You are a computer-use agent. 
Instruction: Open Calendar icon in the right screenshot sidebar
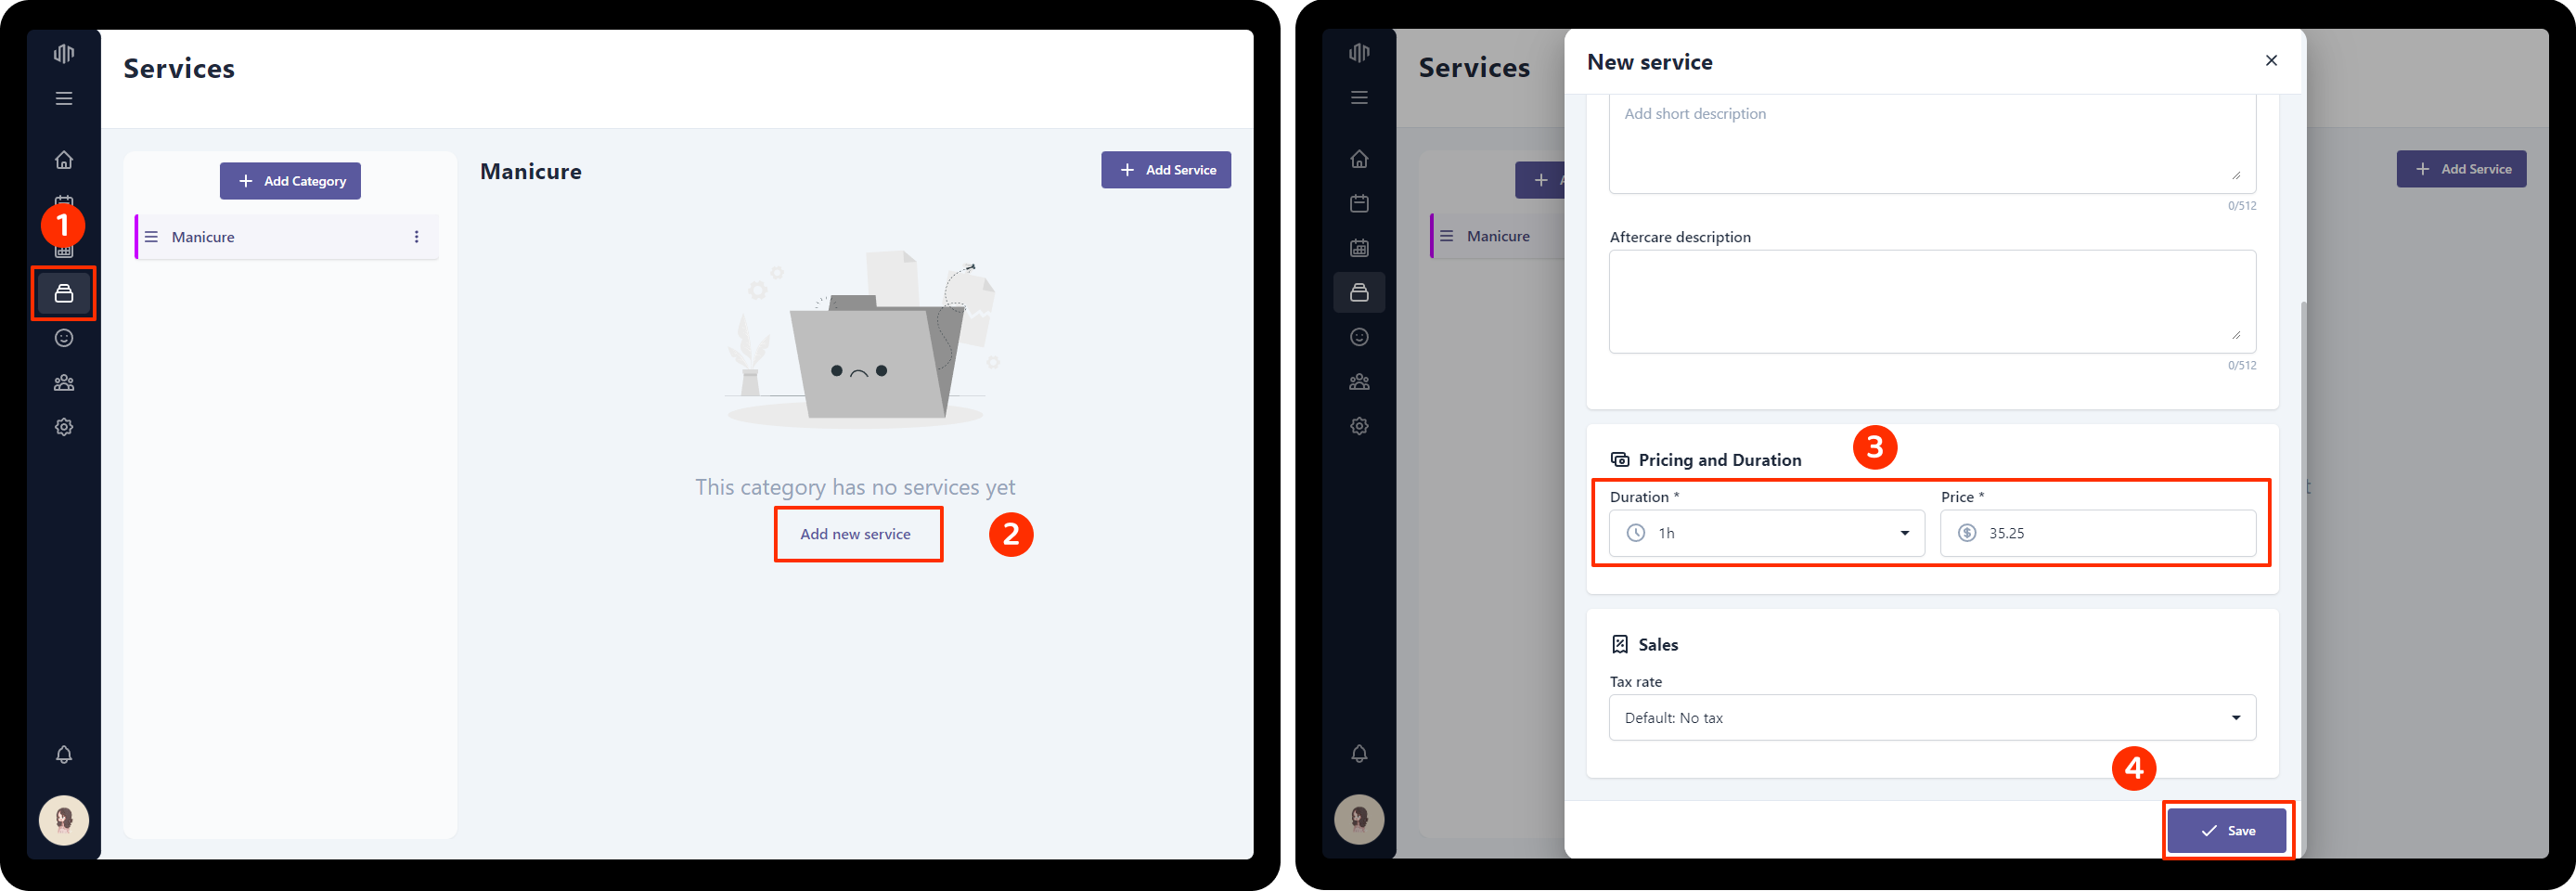[1359, 203]
